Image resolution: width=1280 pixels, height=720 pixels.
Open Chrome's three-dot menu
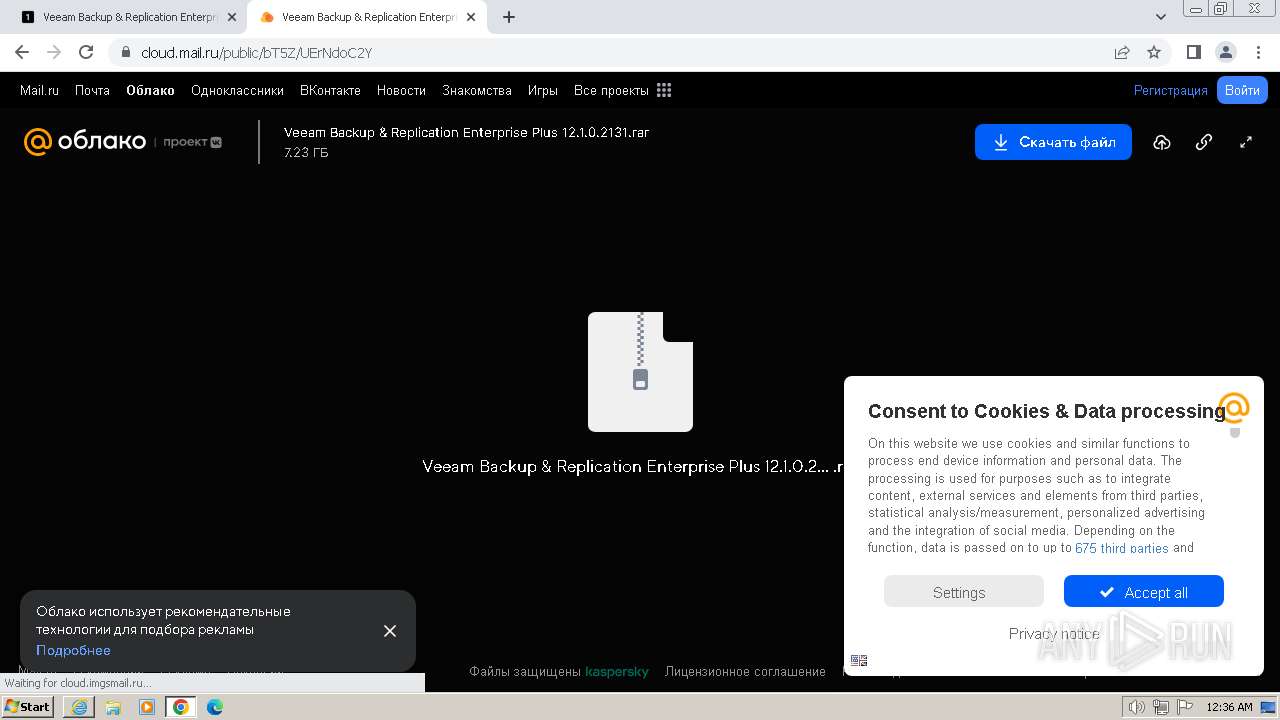click(x=1258, y=52)
